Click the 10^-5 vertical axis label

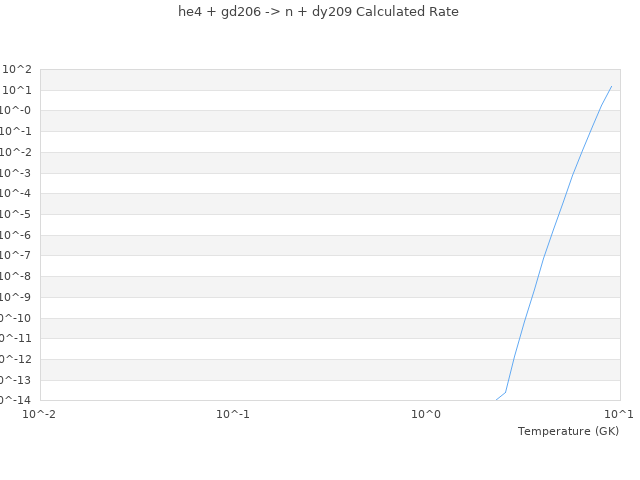coord(16,214)
